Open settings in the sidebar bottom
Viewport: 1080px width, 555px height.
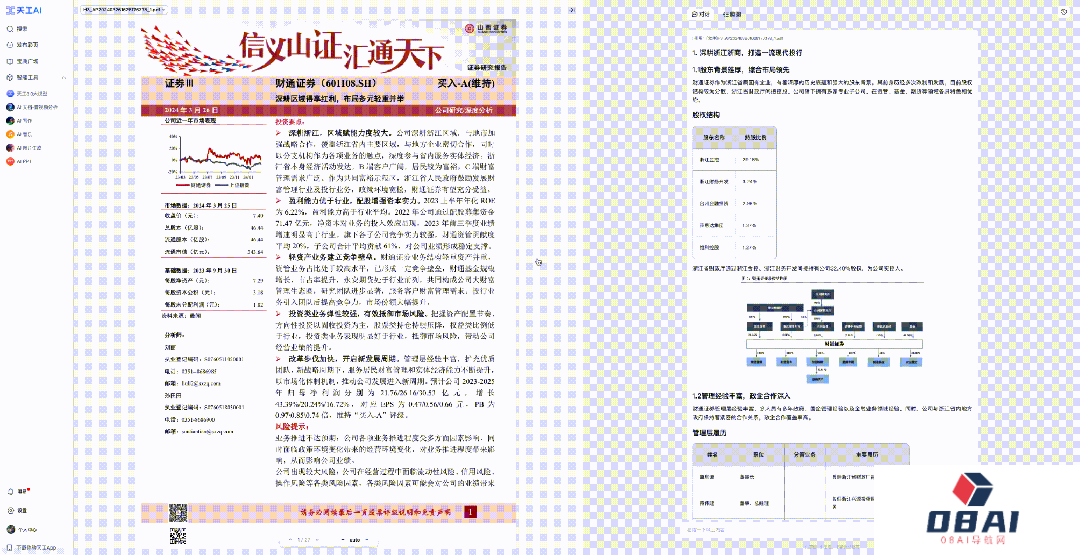(x=20, y=510)
